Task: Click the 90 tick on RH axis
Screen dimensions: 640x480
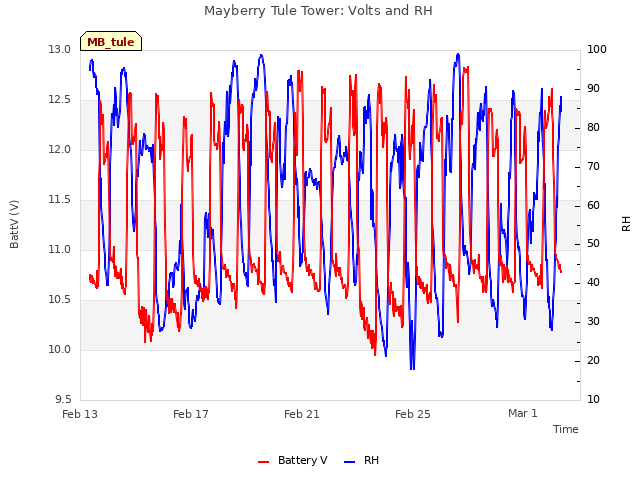Action: click(593, 89)
